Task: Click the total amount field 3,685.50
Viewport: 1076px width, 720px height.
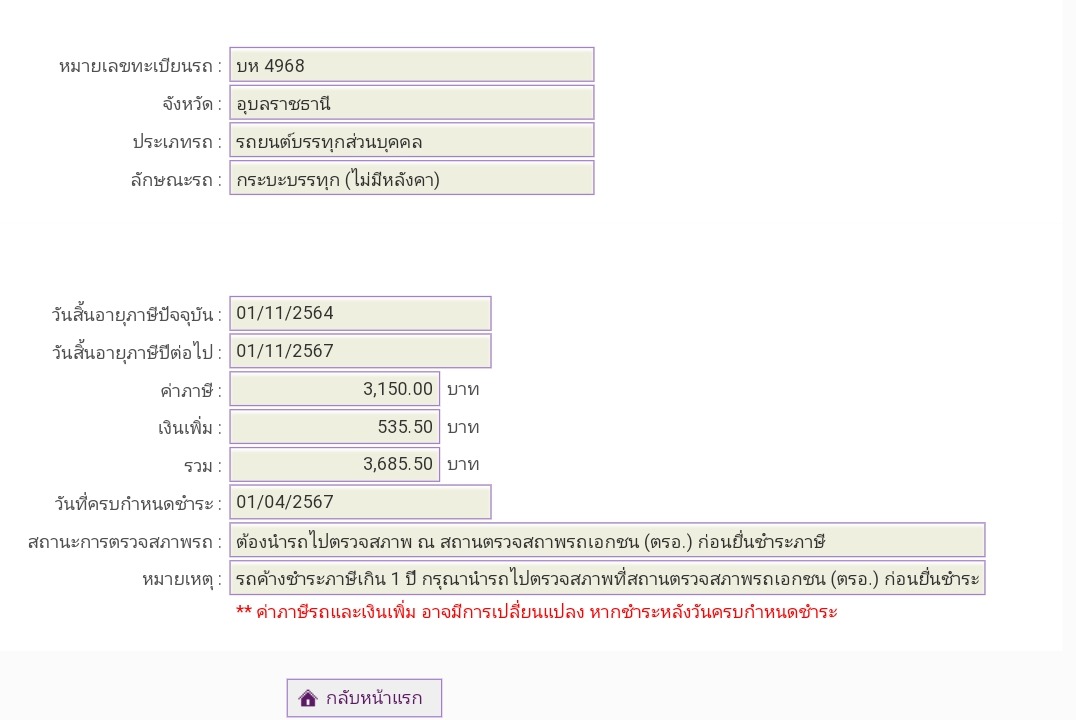Action: [334, 465]
